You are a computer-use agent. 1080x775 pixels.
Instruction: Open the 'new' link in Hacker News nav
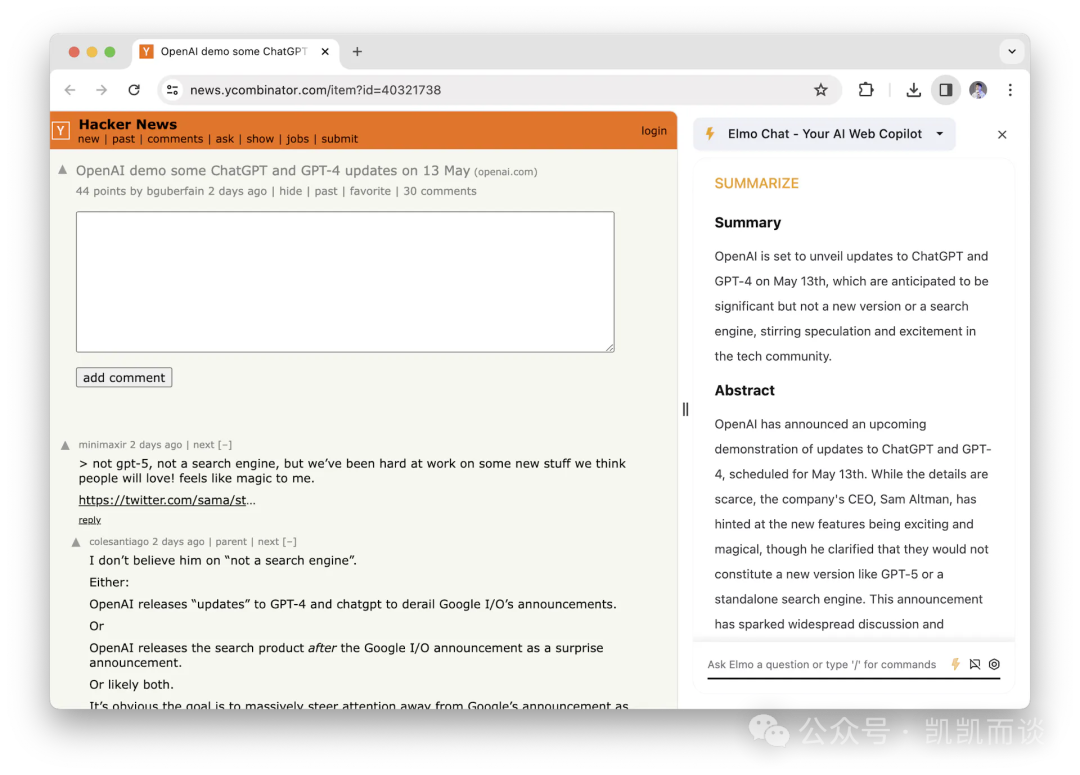point(89,139)
